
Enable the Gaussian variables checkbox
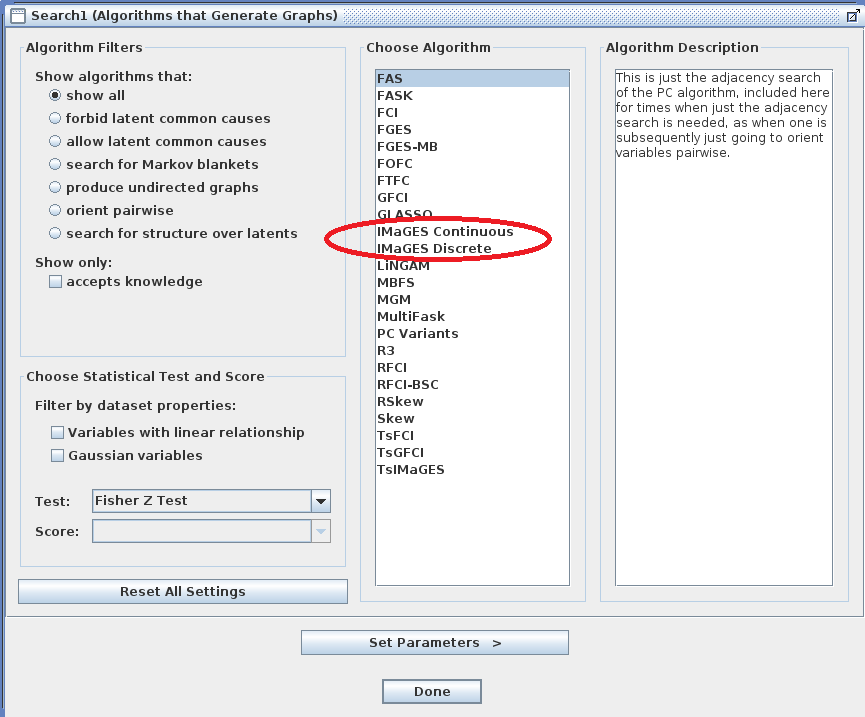57,455
